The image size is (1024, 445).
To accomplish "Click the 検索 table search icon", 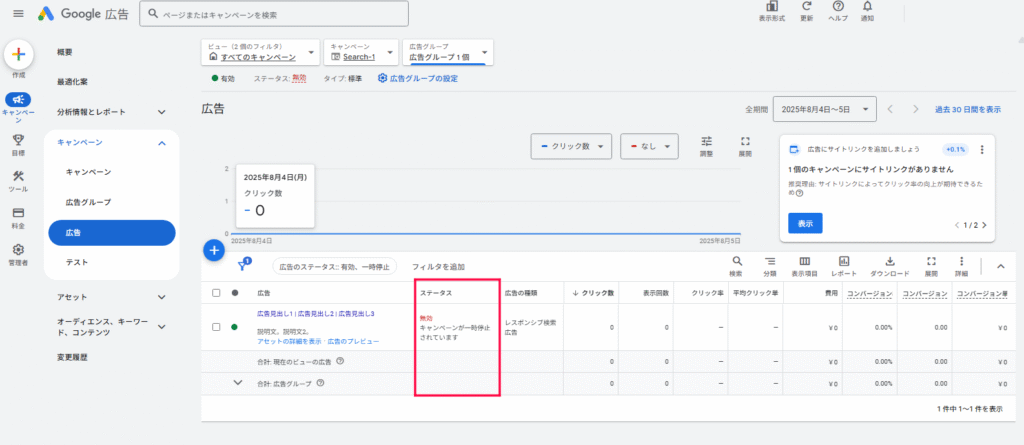I will tap(736, 266).
